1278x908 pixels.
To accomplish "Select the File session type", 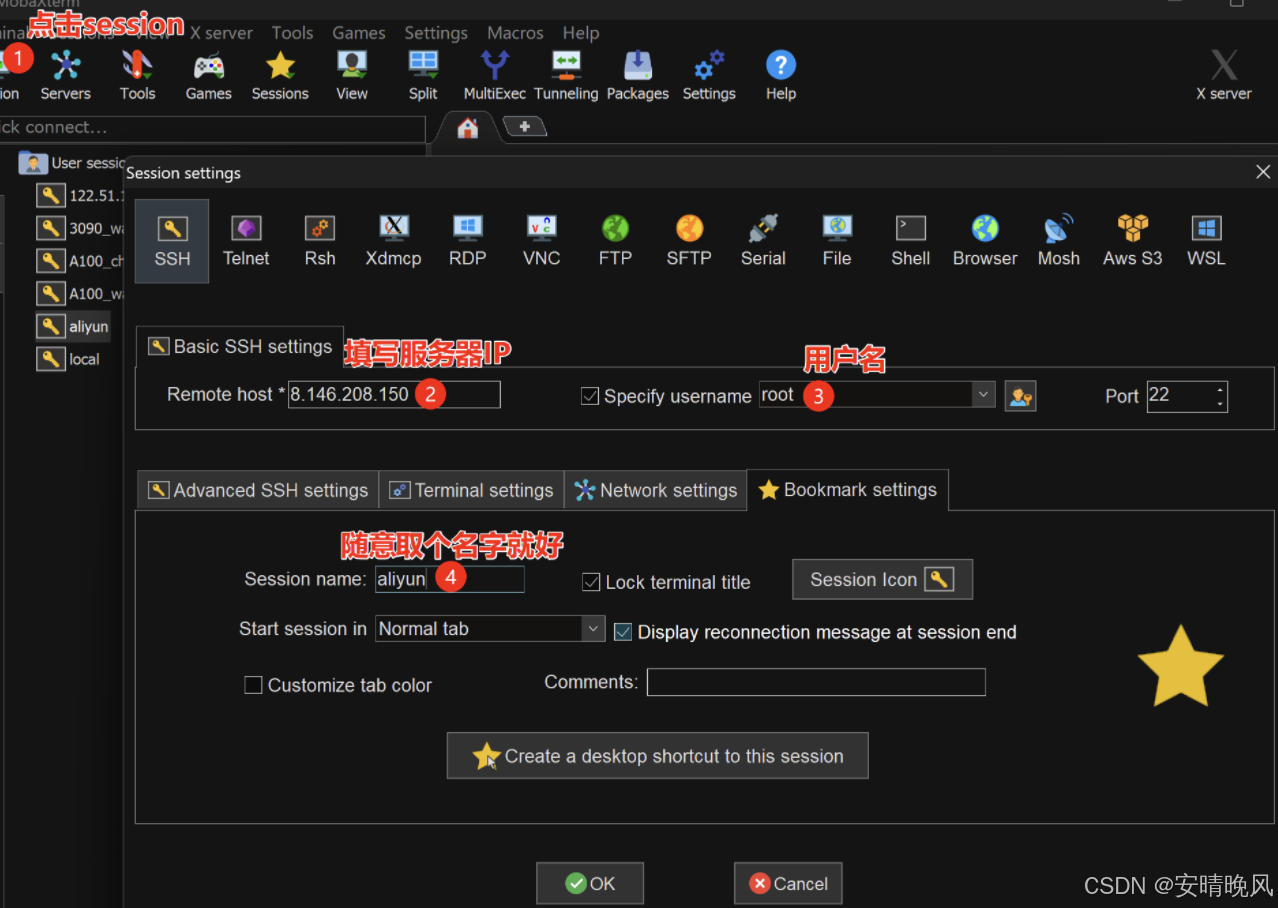I will point(837,241).
